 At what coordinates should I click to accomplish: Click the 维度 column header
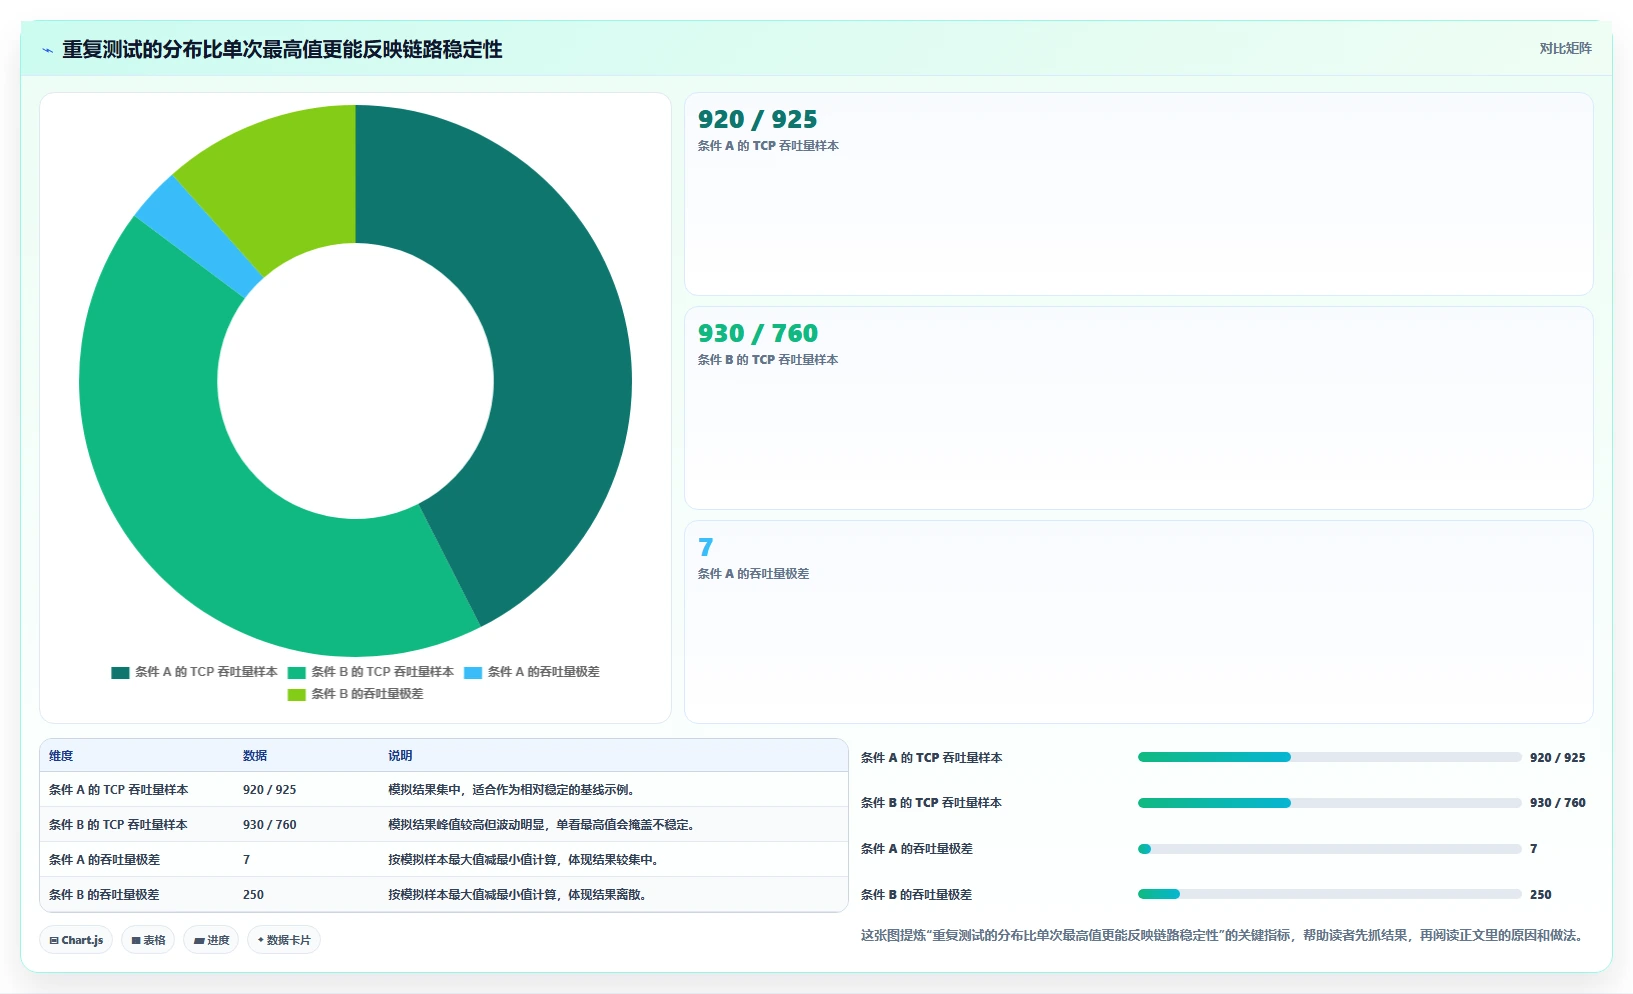[x=61, y=756]
